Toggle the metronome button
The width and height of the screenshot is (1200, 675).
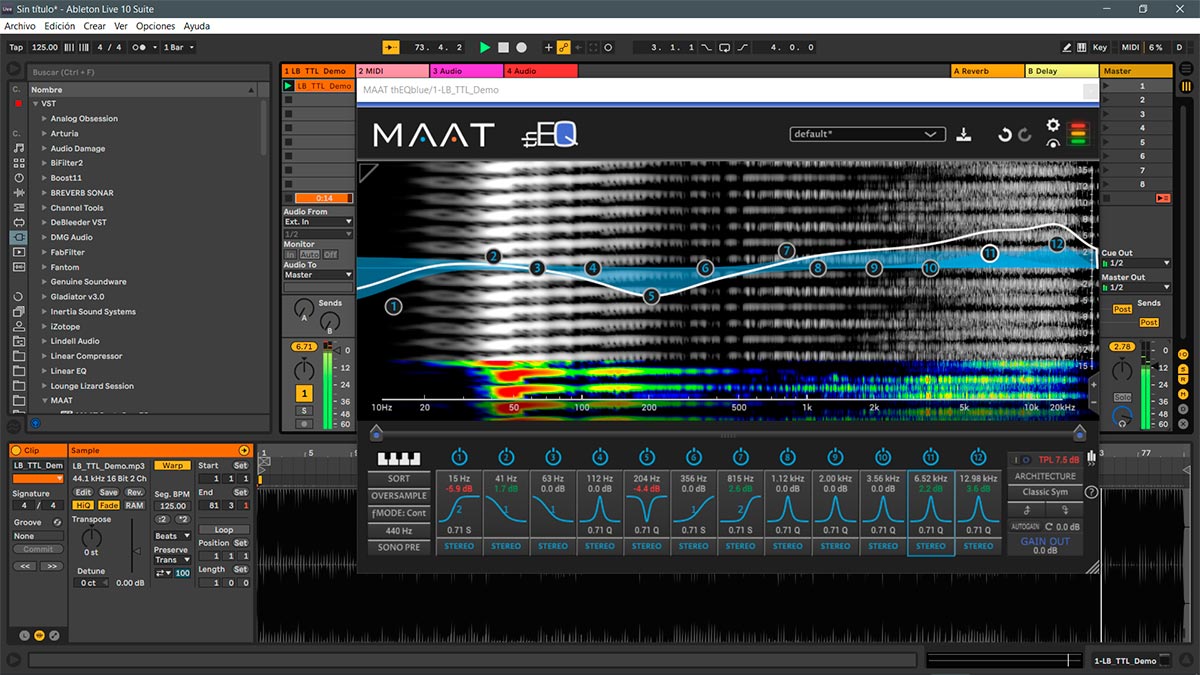(x=142, y=47)
